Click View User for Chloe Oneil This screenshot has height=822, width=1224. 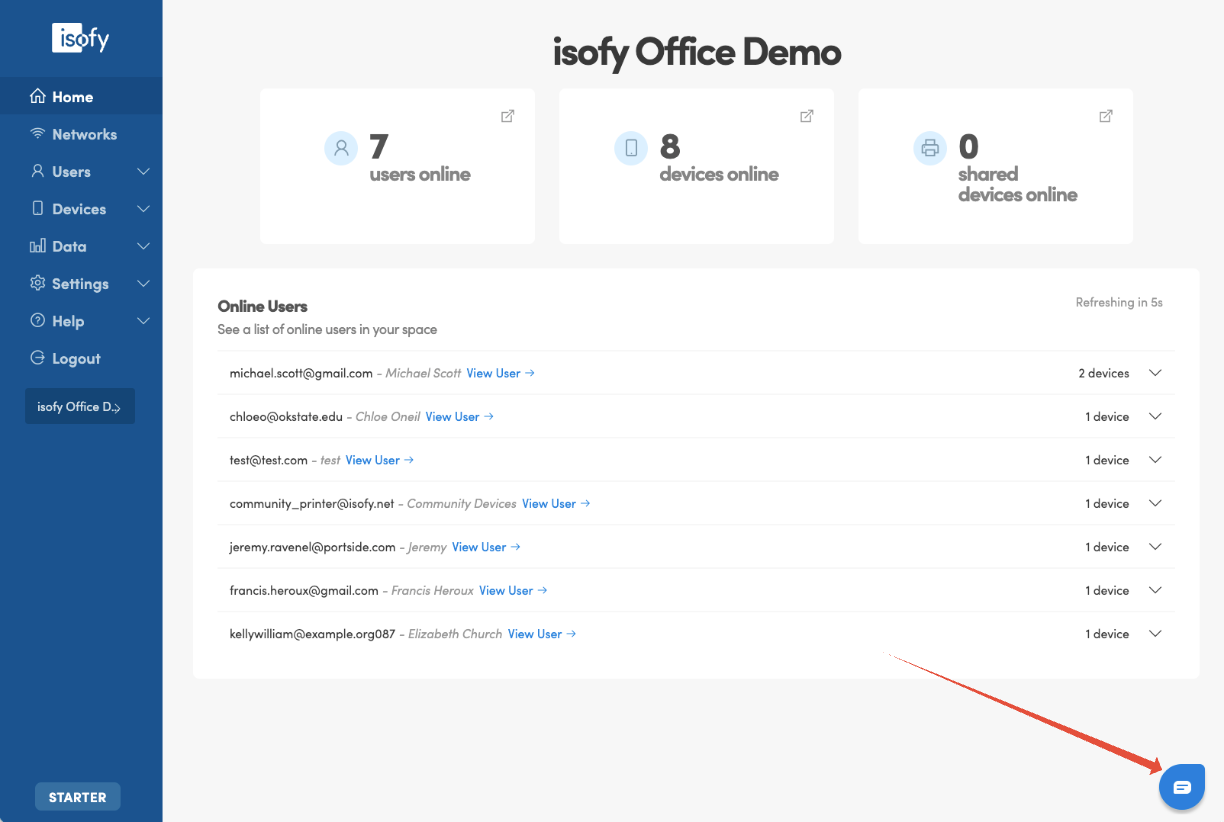(x=460, y=416)
